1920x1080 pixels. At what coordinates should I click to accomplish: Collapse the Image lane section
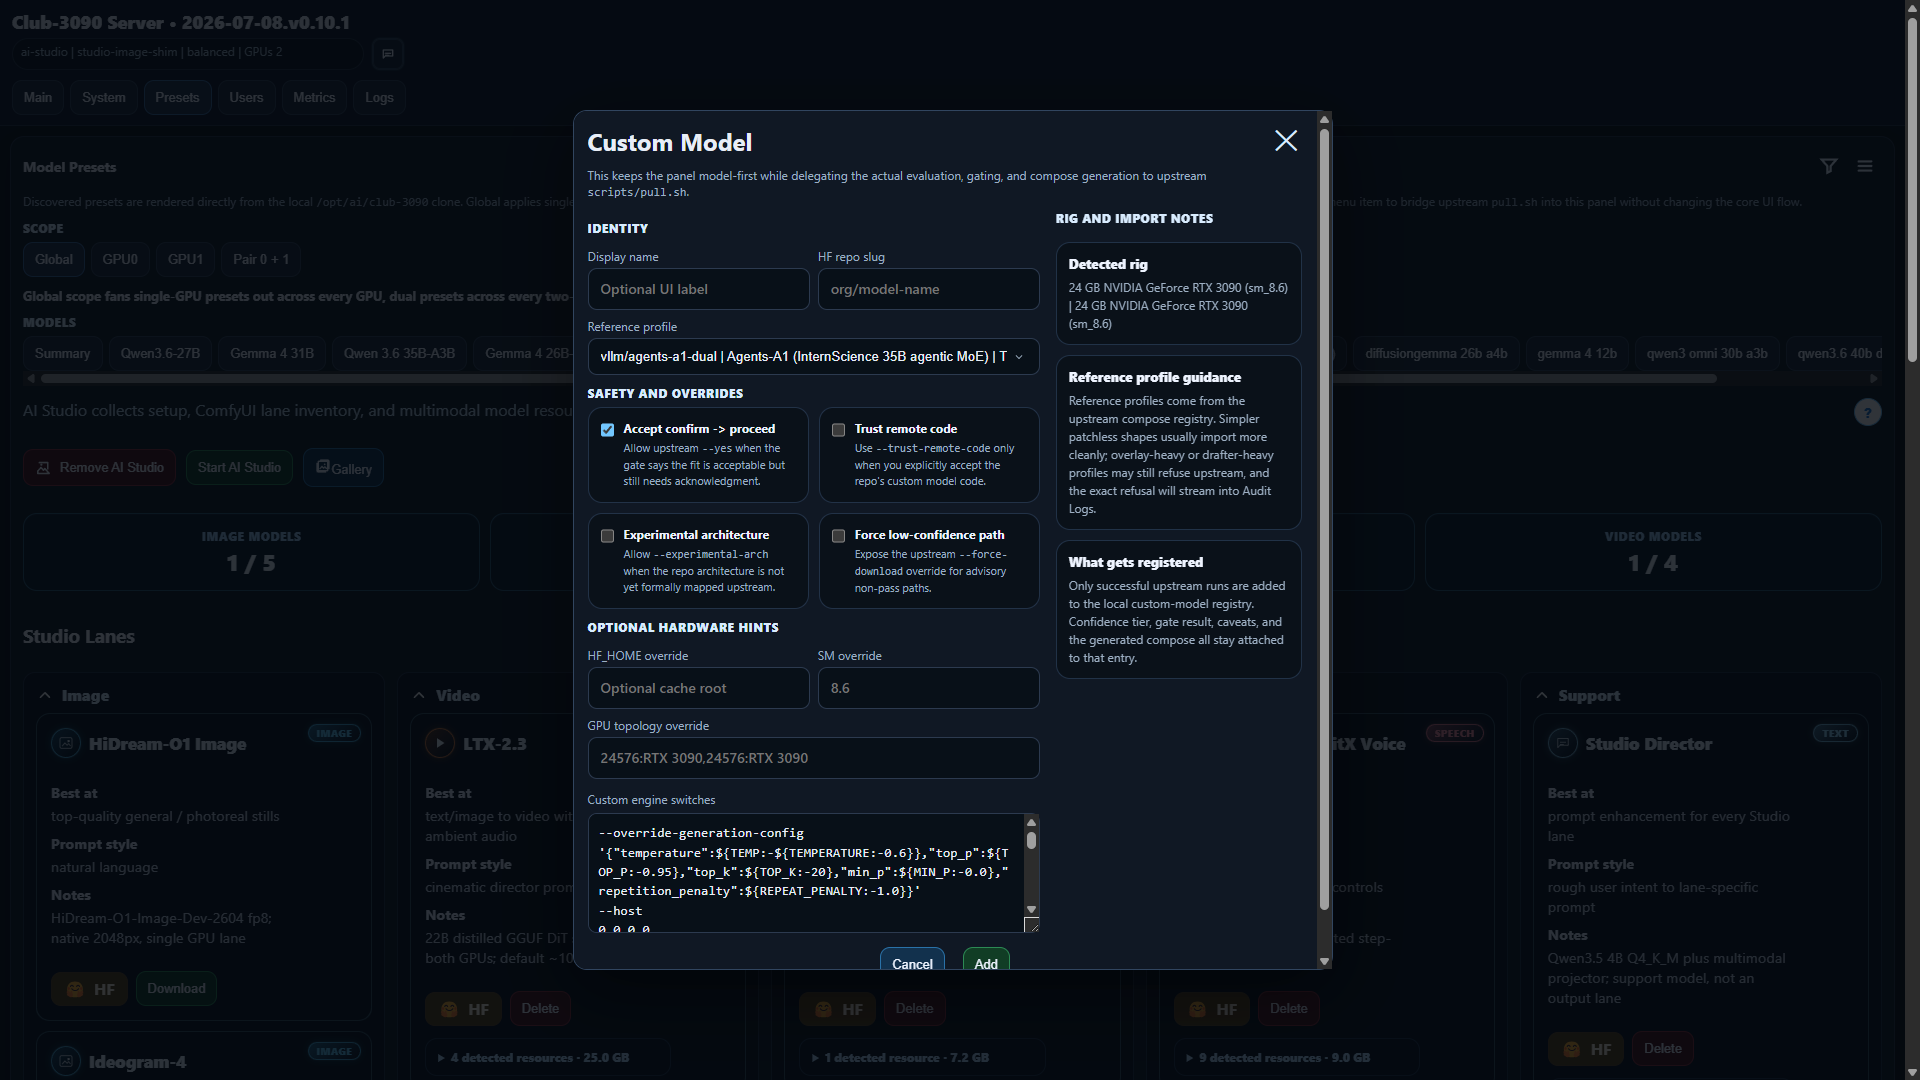pos(45,695)
